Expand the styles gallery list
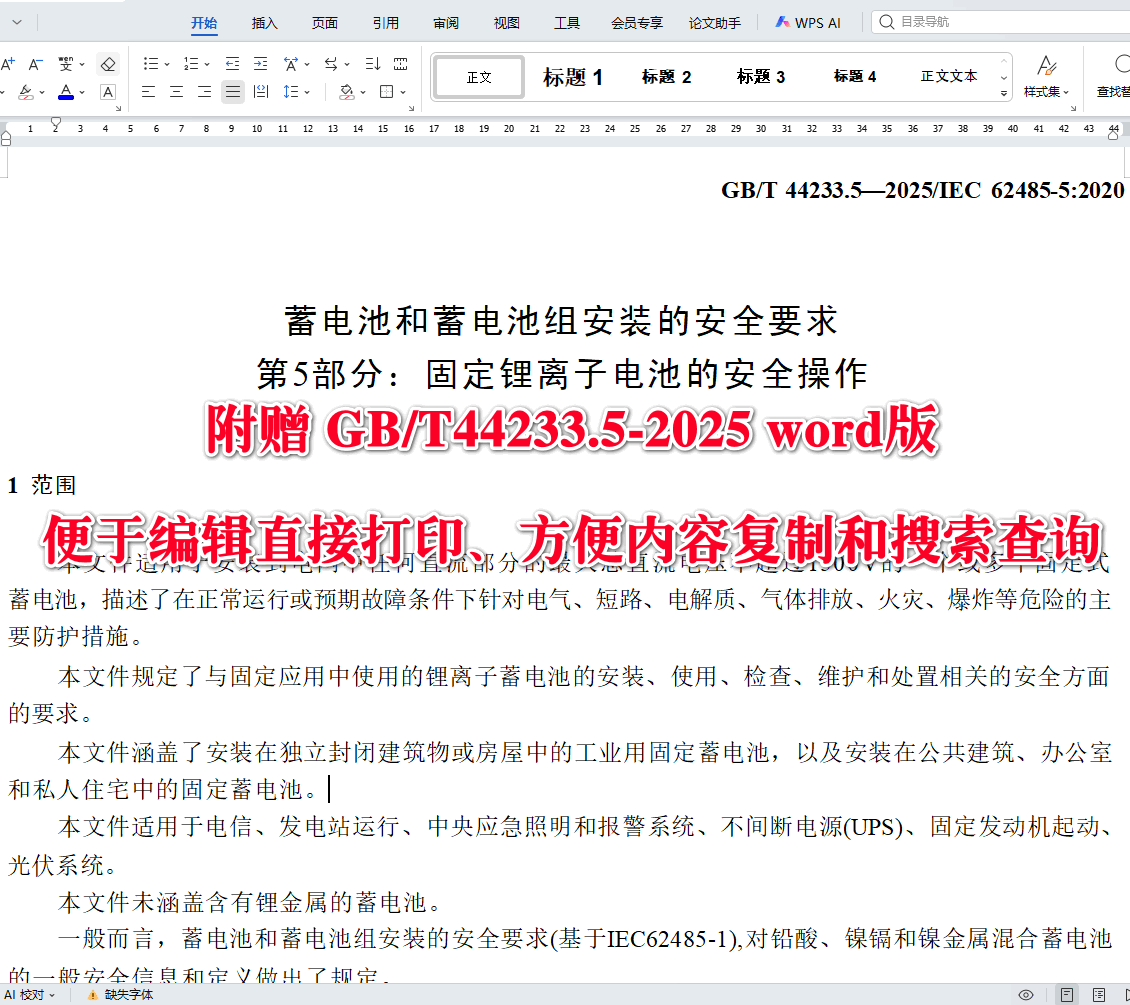Screen dimensions: 1130x1005 pyautogui.click(x=1004, y=94)
